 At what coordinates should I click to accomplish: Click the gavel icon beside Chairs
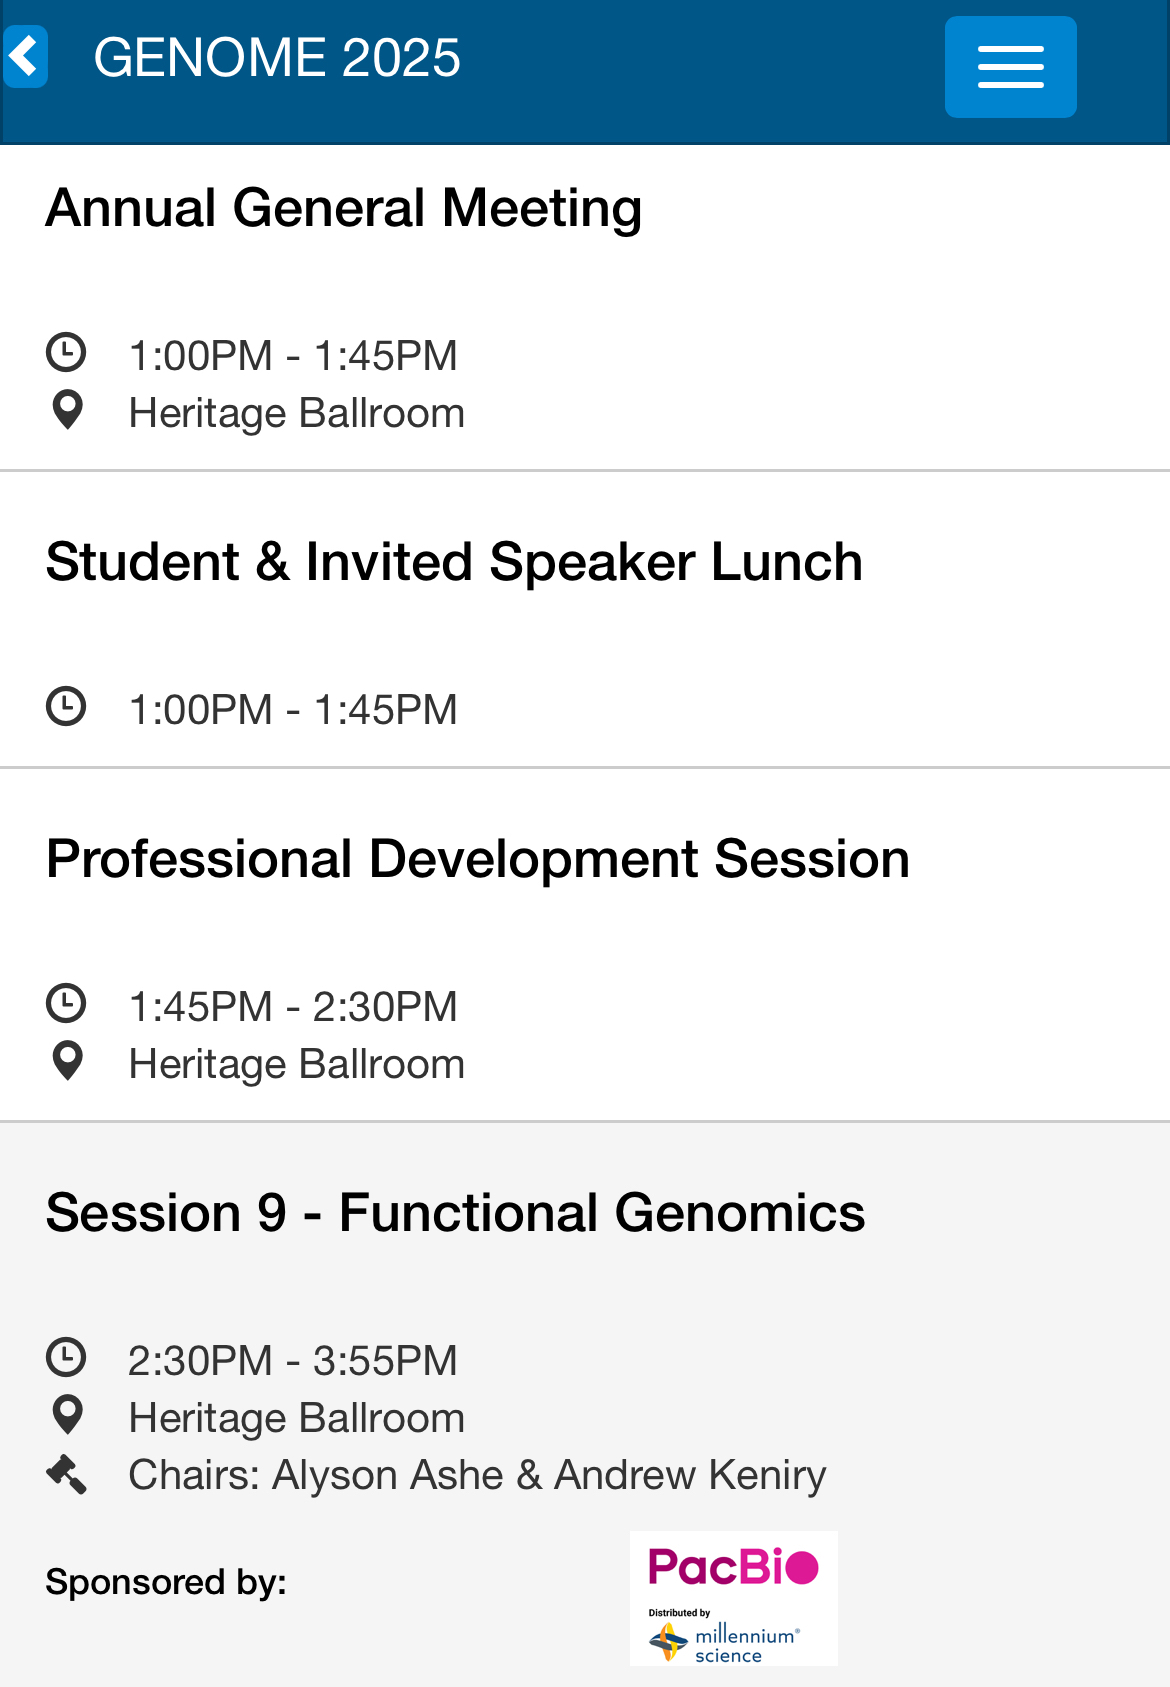[x=66, y=1473]
